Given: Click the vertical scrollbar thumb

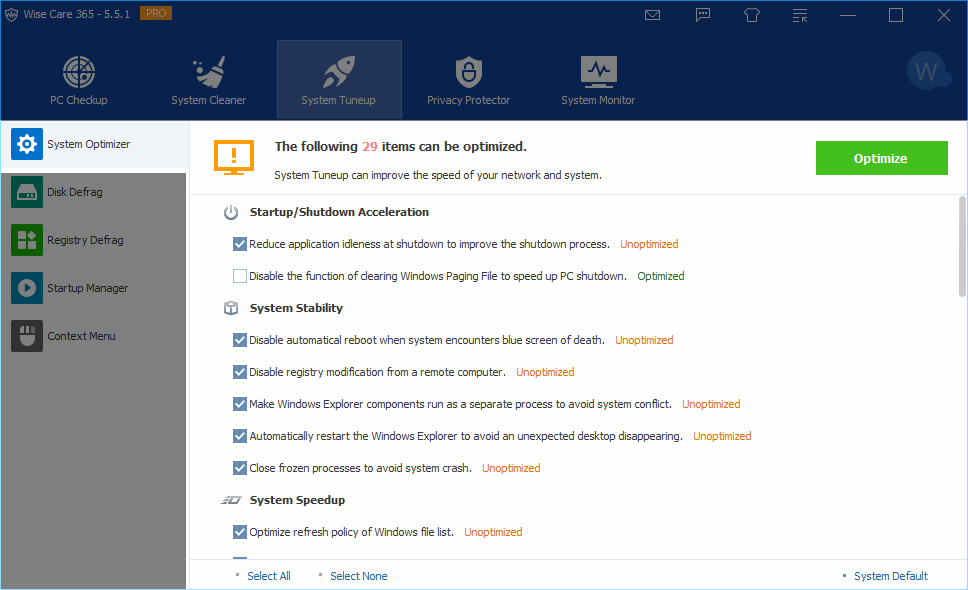Looking at the screenshot, I should tap(962, 246).
